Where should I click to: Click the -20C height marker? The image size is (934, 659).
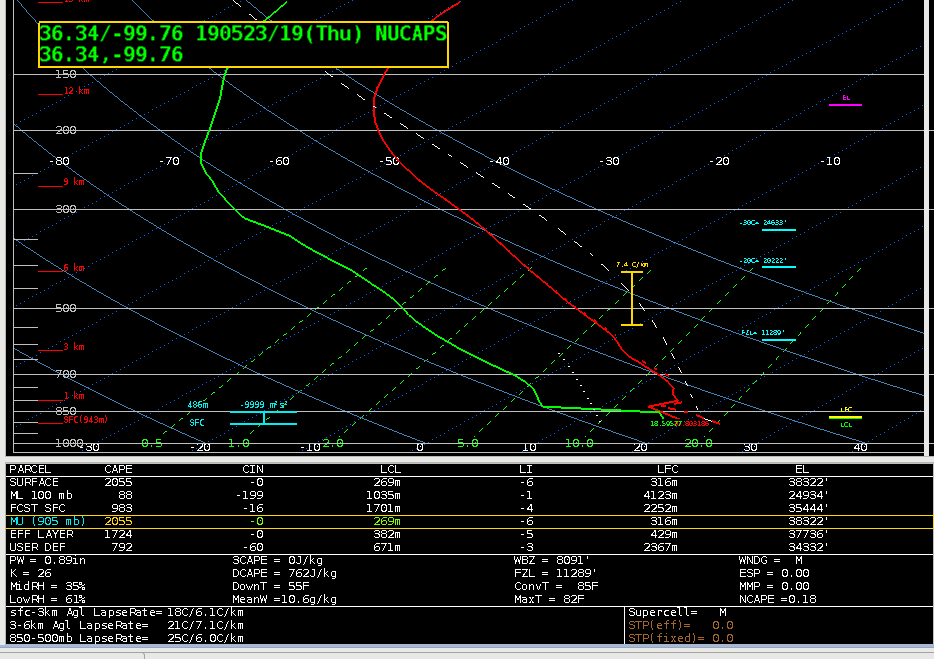[x=766, y=264]
